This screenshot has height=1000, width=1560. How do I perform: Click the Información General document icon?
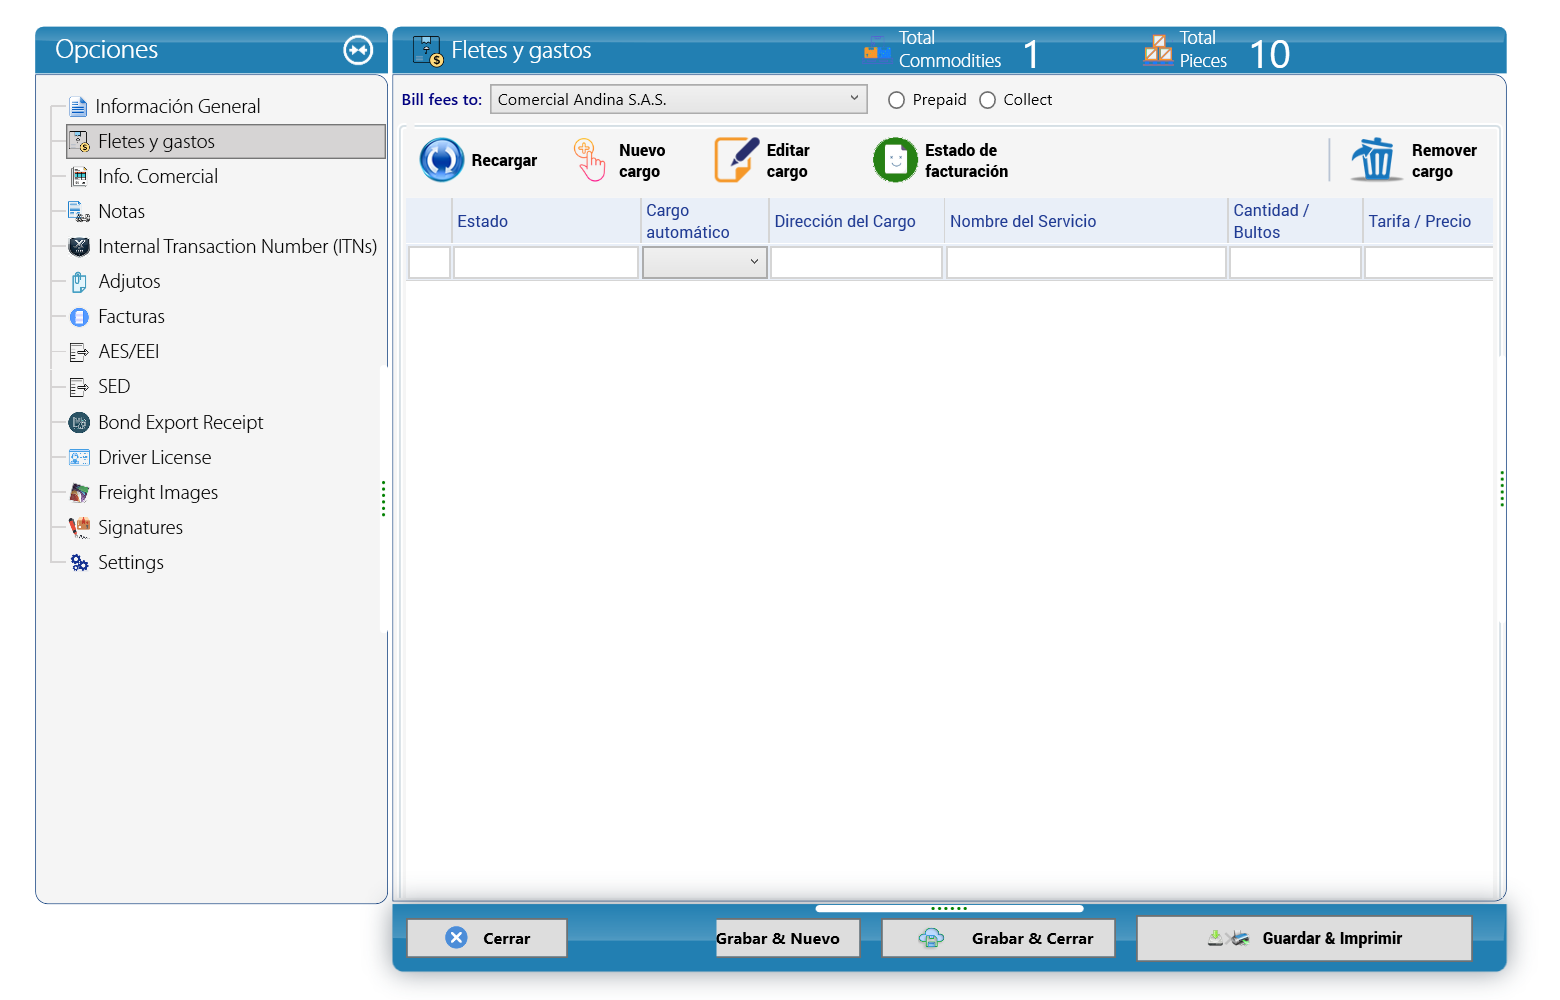point(78,107)
